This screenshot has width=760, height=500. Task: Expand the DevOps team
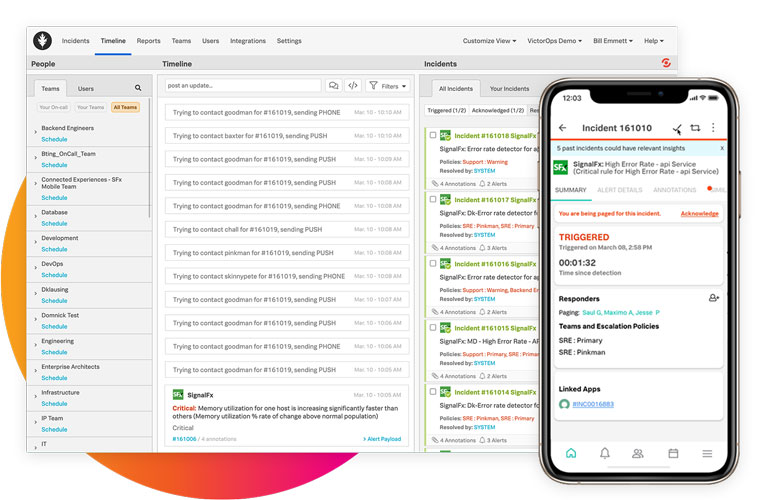coord(35,267)
